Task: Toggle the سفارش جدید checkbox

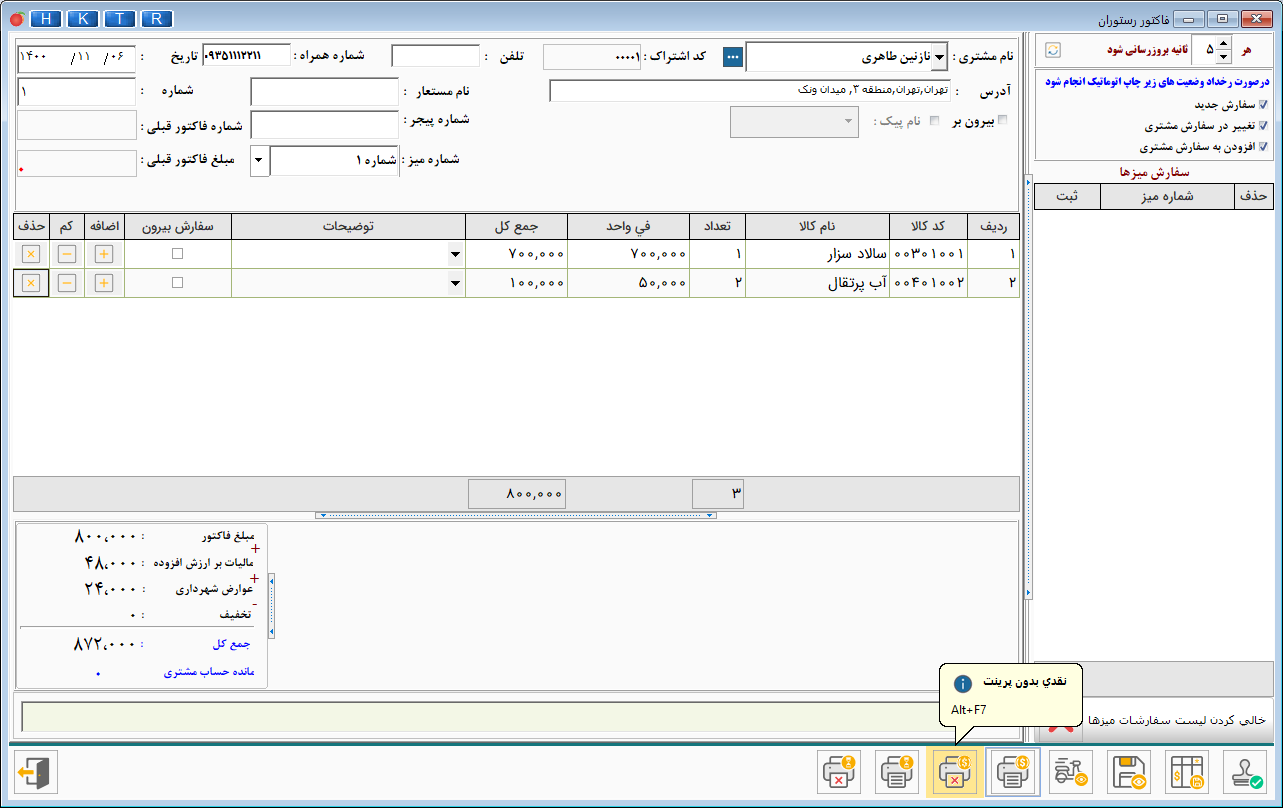Action: [1262, 104]
